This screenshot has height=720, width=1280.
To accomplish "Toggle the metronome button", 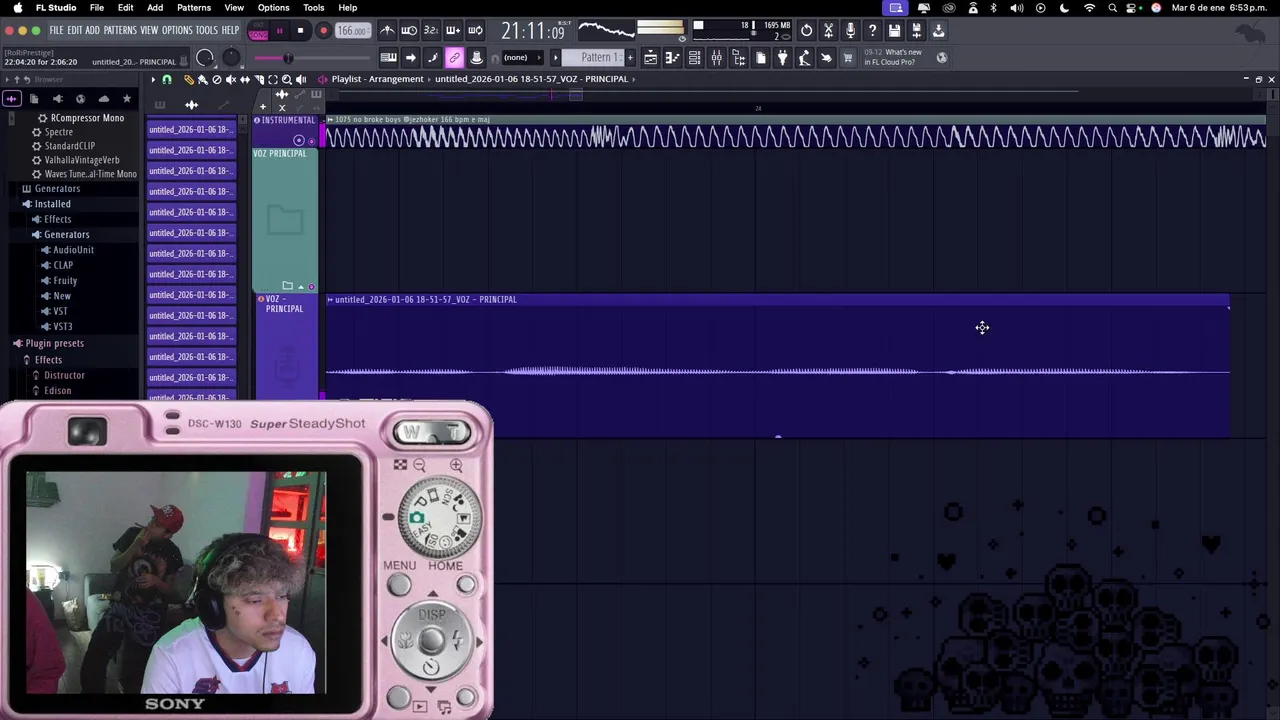I will click(387, 30).
